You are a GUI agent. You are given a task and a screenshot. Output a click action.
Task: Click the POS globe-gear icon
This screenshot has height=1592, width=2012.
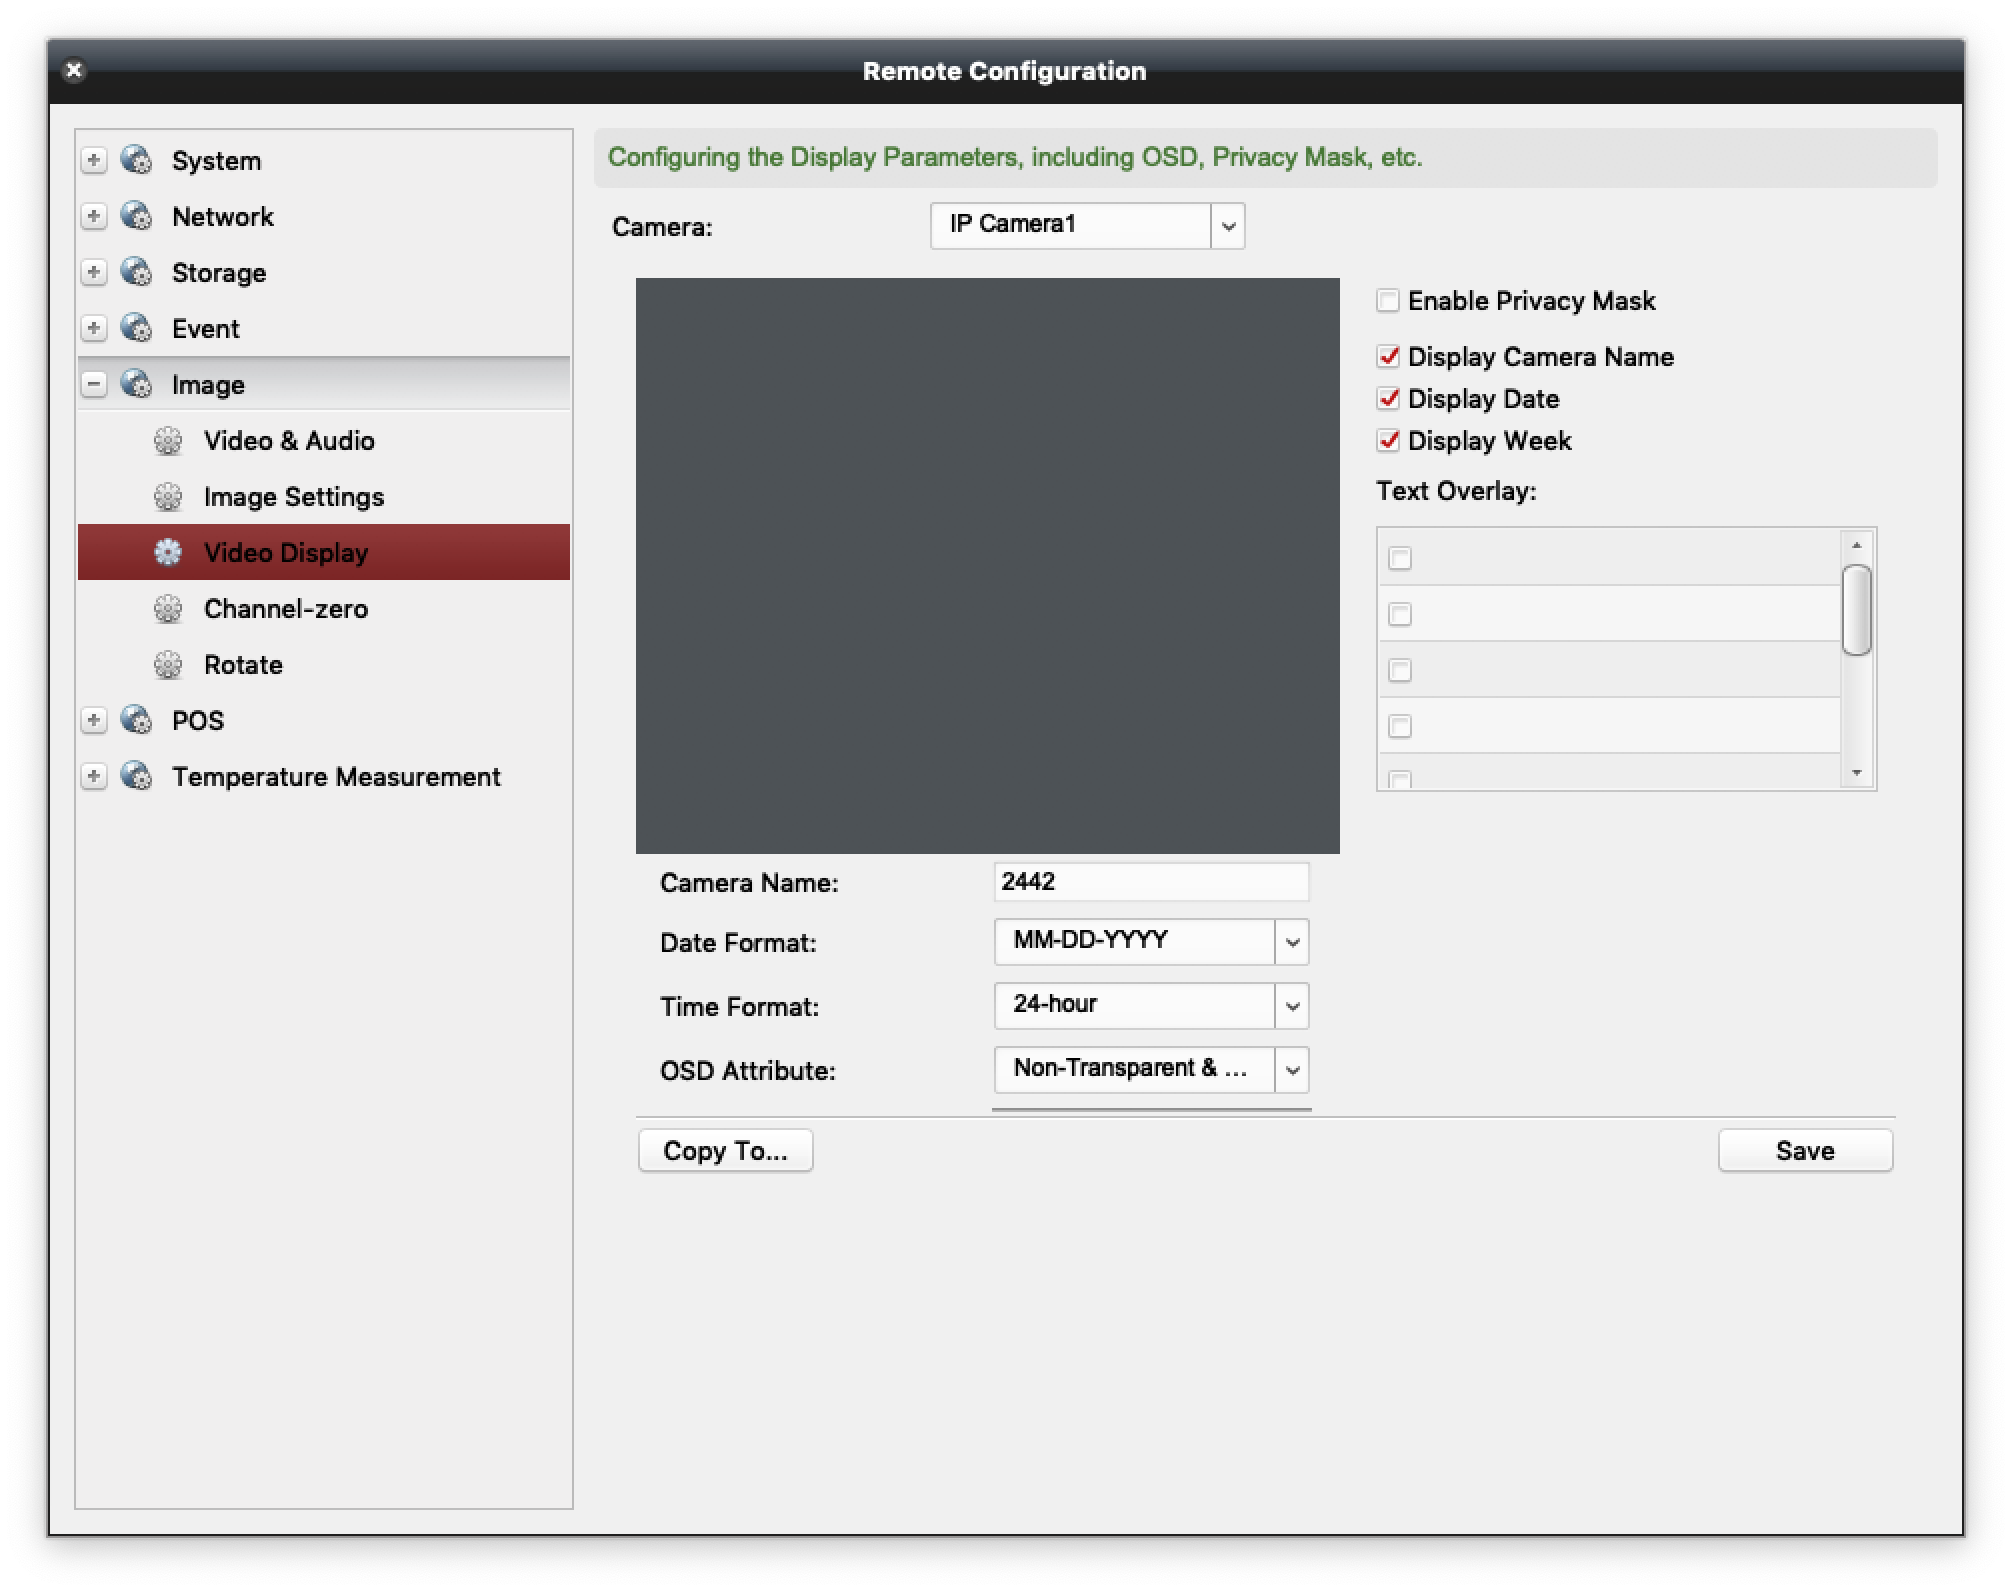pyautogui.click(x=136, y=720)
